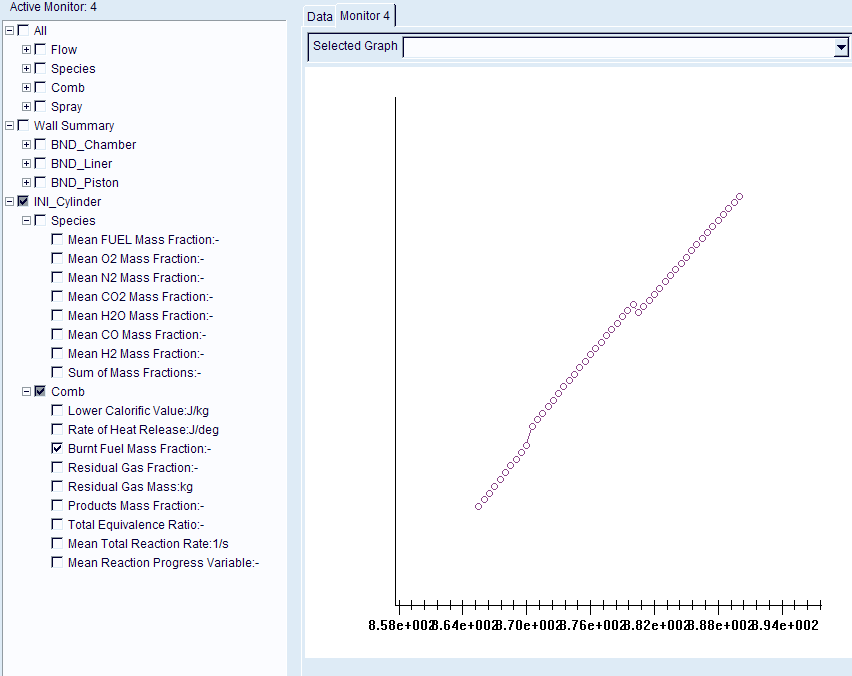Check Total Equivalence Ratio checkbox
The height and width of the screenshot is (676, 852).
click(x=57, y=524)
